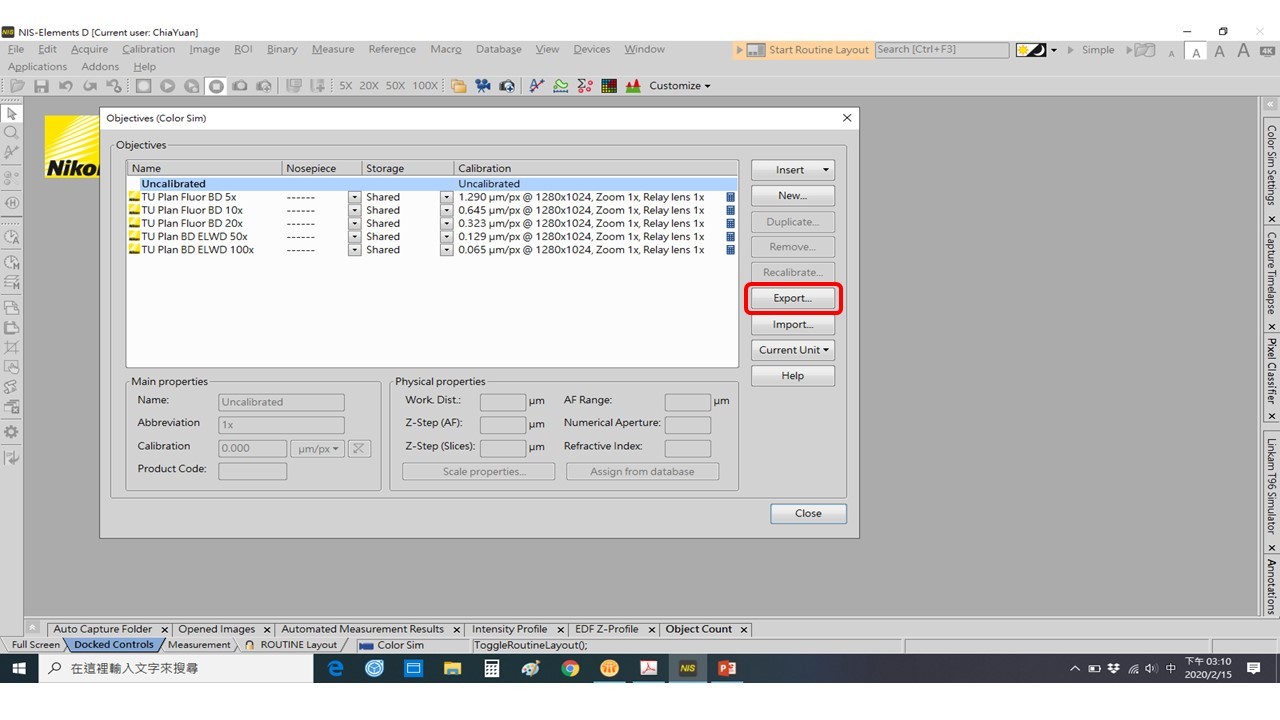Open the Calibration menu
The image size is (1280, 720).
(x=148, y=49)
